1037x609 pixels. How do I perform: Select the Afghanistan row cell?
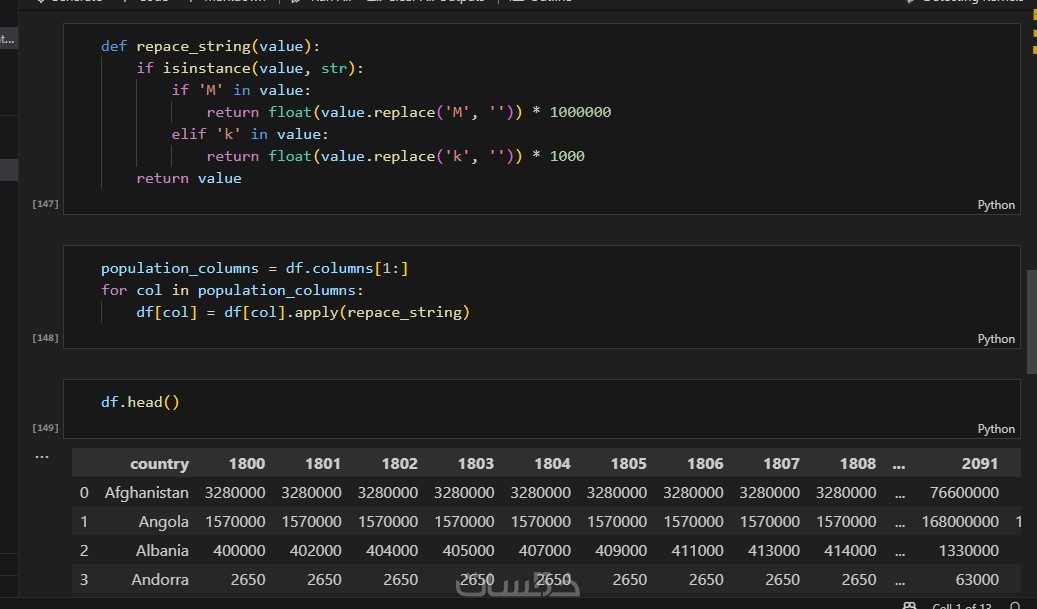pos(146,493)
